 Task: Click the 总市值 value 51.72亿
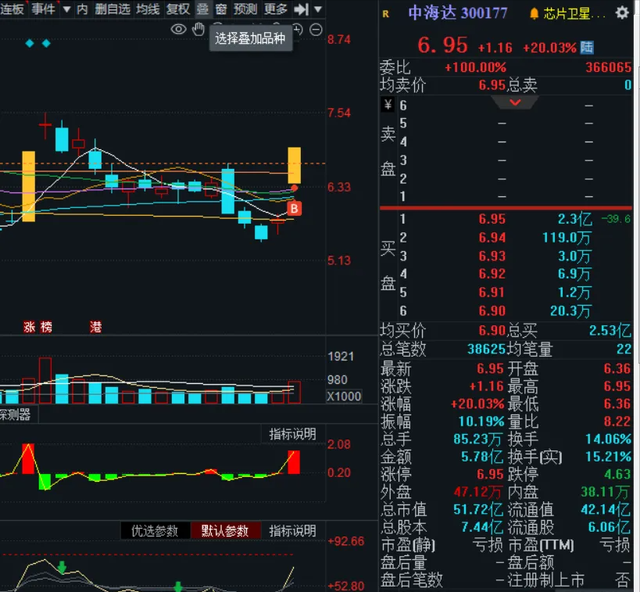tap(478, 509)
